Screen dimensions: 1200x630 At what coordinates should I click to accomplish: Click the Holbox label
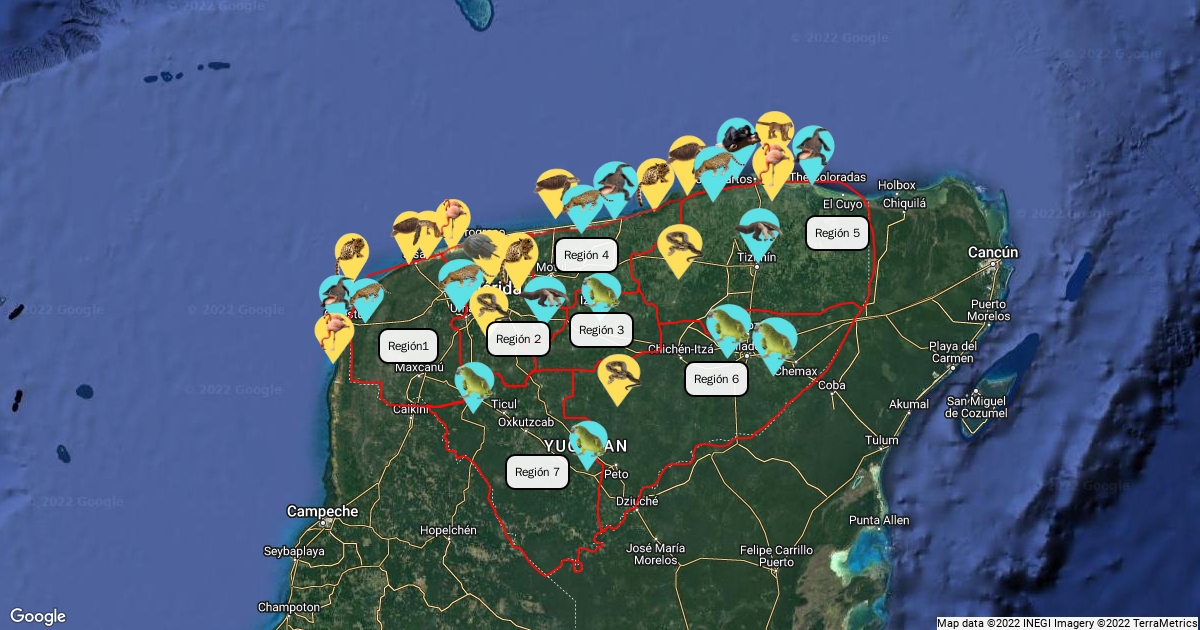pos(897,185)
